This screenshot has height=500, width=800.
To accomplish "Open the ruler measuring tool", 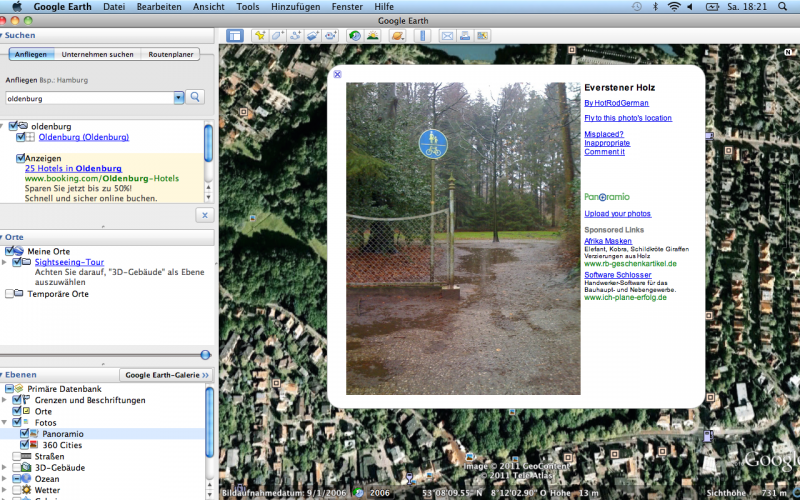I will coord(421,36).
